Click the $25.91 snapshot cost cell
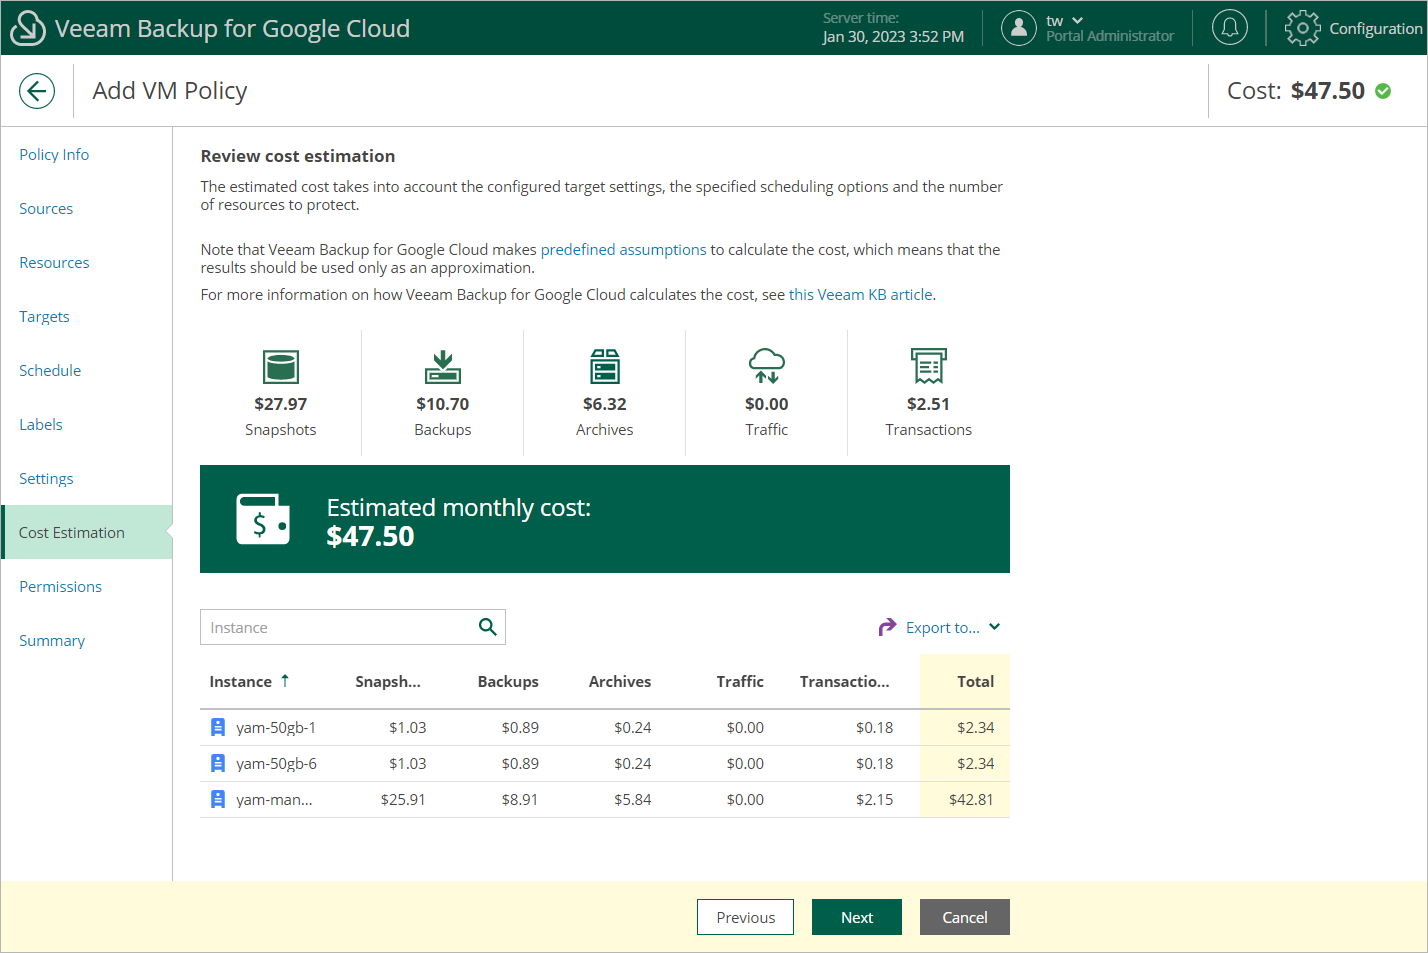 tap(403, 799)
